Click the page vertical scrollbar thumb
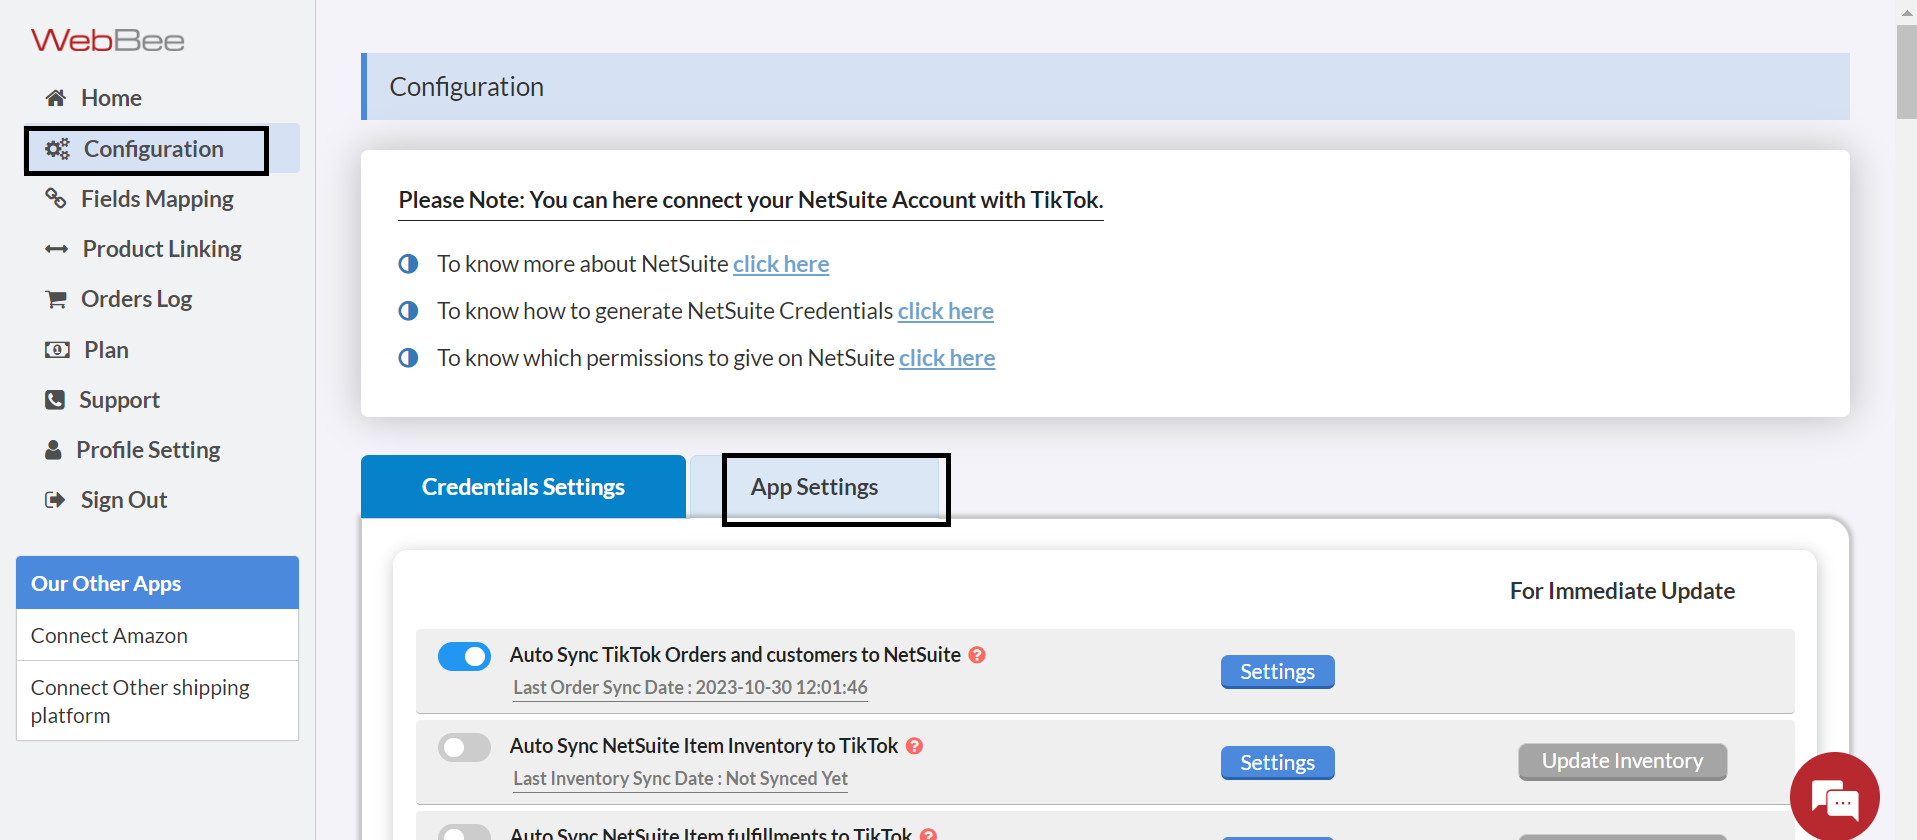This screenshot has width=1917, height=840. tap(1906, 72)
